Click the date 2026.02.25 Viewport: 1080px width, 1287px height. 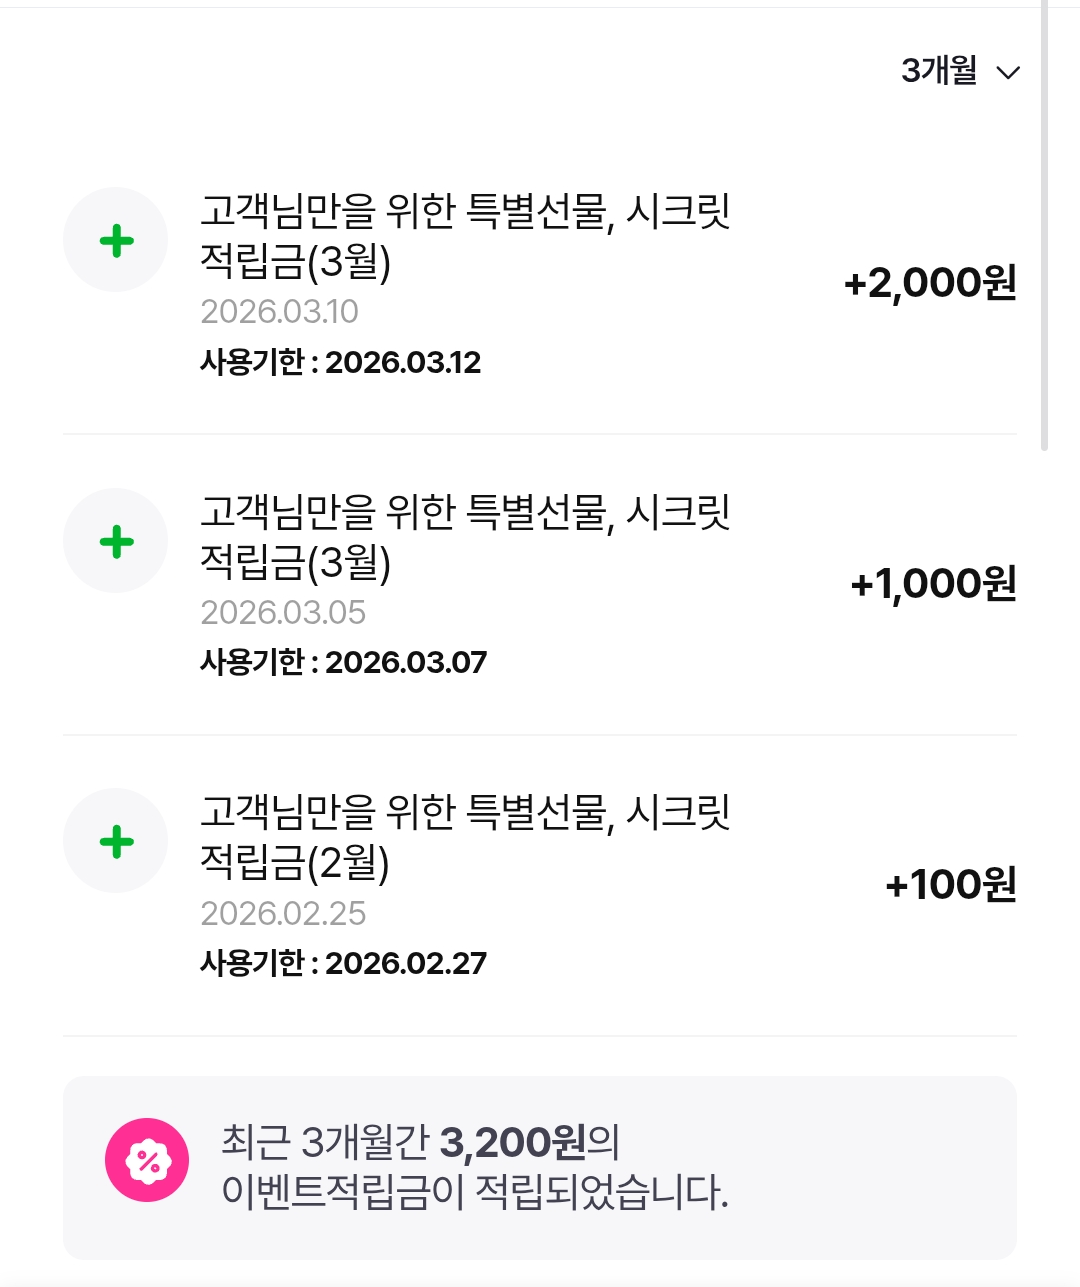point(283,914)
